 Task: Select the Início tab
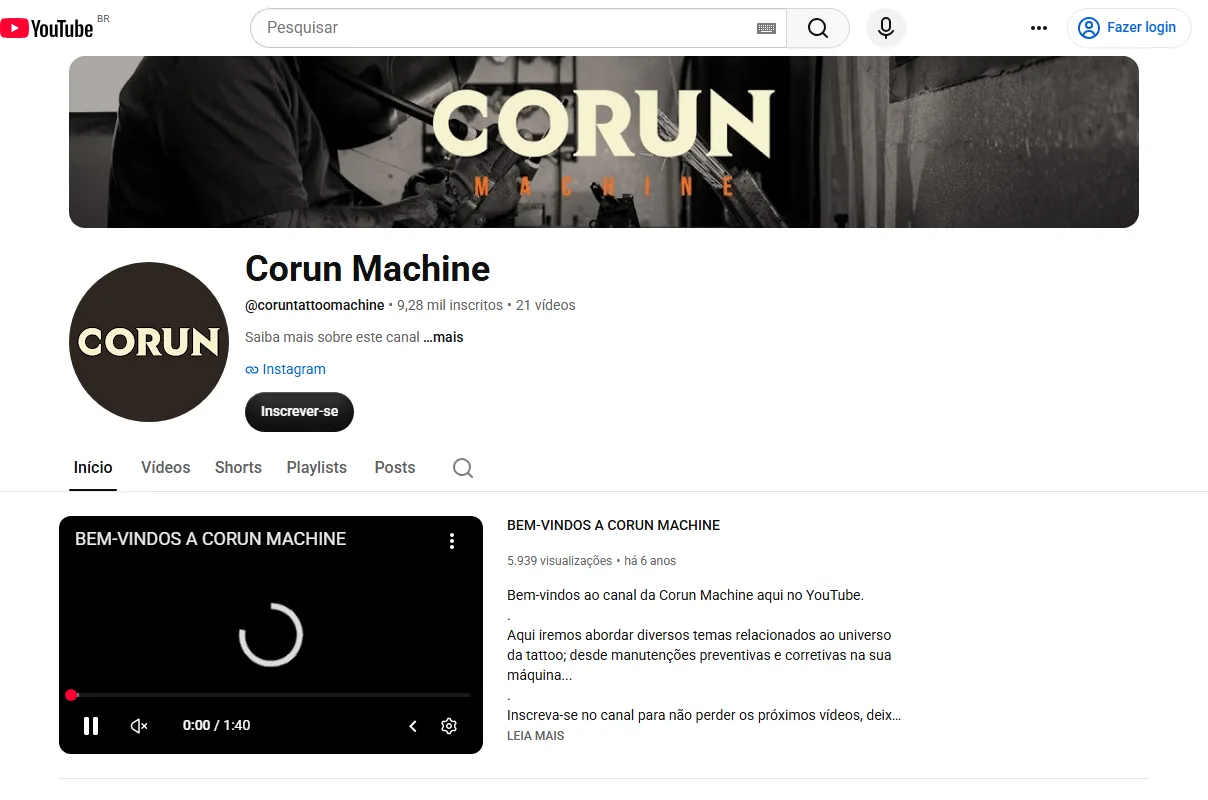pyautogui.click(x=93, y=467)
